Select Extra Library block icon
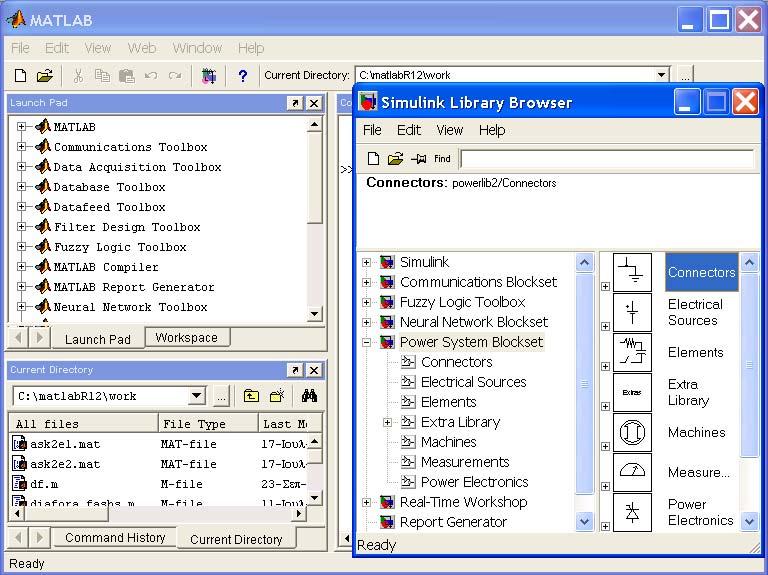768x575 pixels. pos(632,392)
